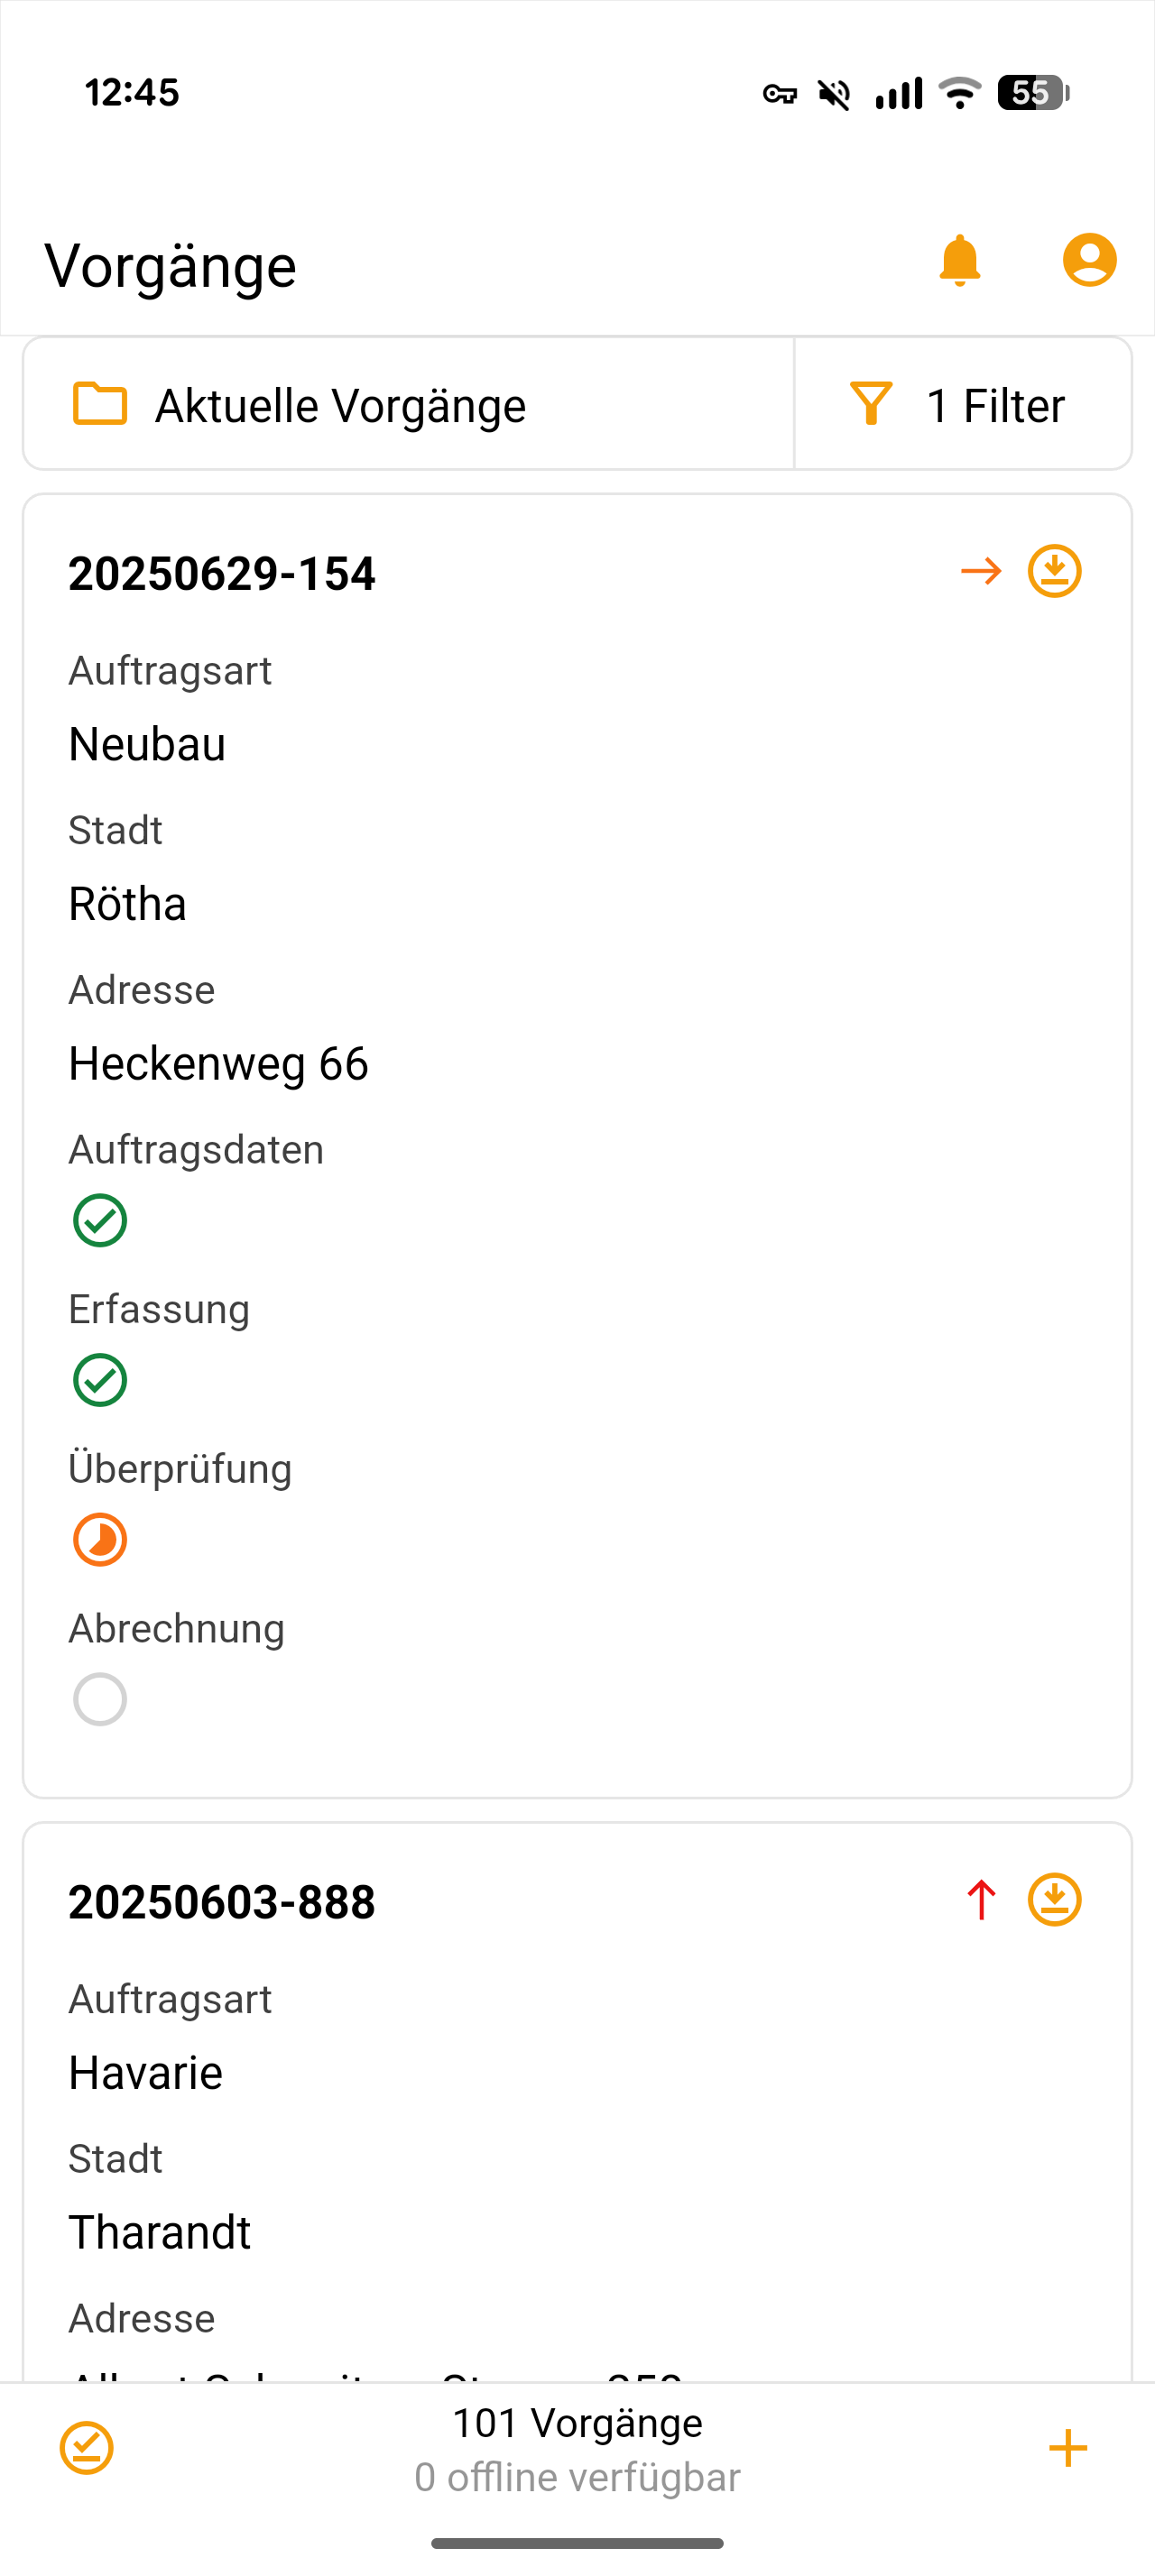Viewport: 1155px width, 2576px height.
Task: Open the notifications bell
Action: tap(959, 261)
